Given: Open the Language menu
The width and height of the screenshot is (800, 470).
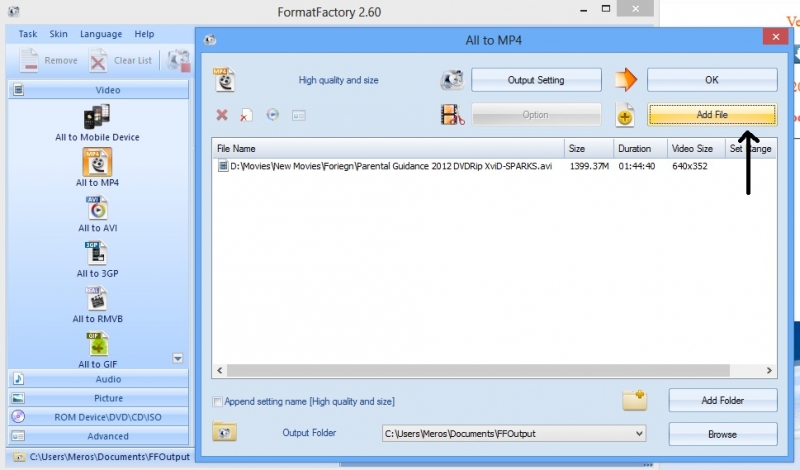Looking at the screenshot, I should (101, 34).
